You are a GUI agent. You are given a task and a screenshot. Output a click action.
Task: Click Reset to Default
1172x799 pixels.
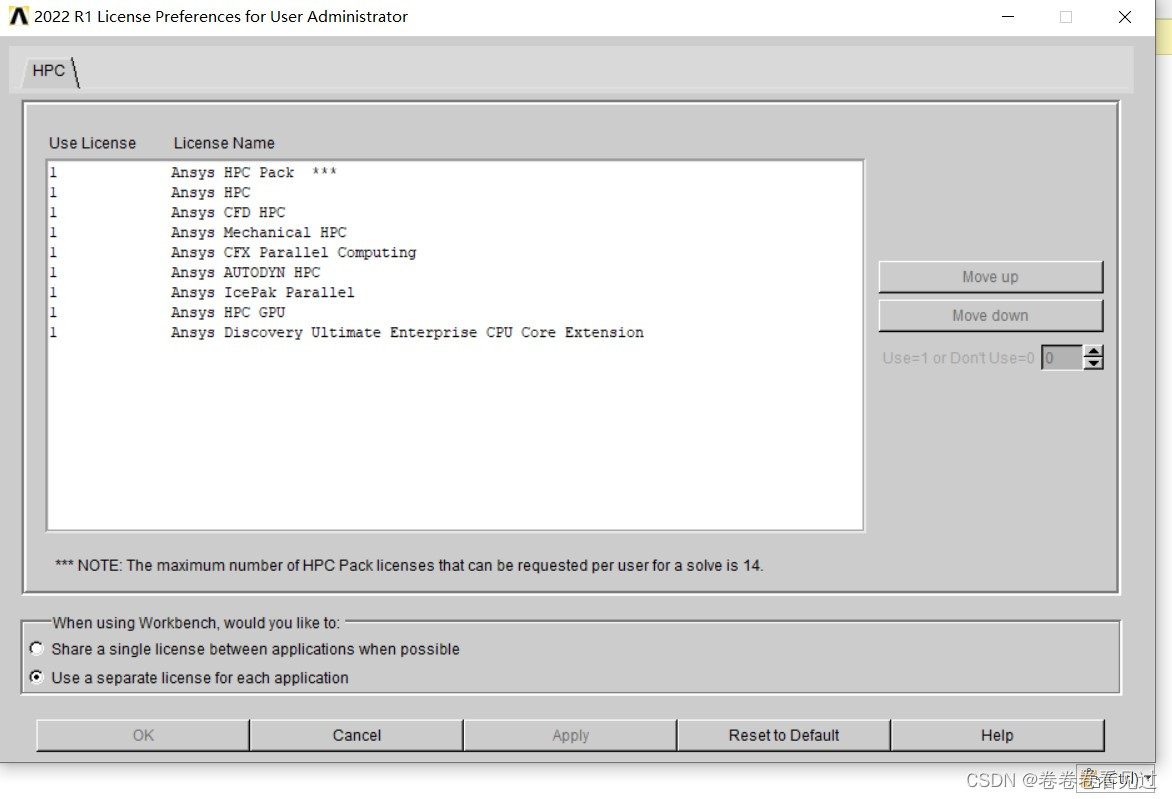(x=784, y=735)
